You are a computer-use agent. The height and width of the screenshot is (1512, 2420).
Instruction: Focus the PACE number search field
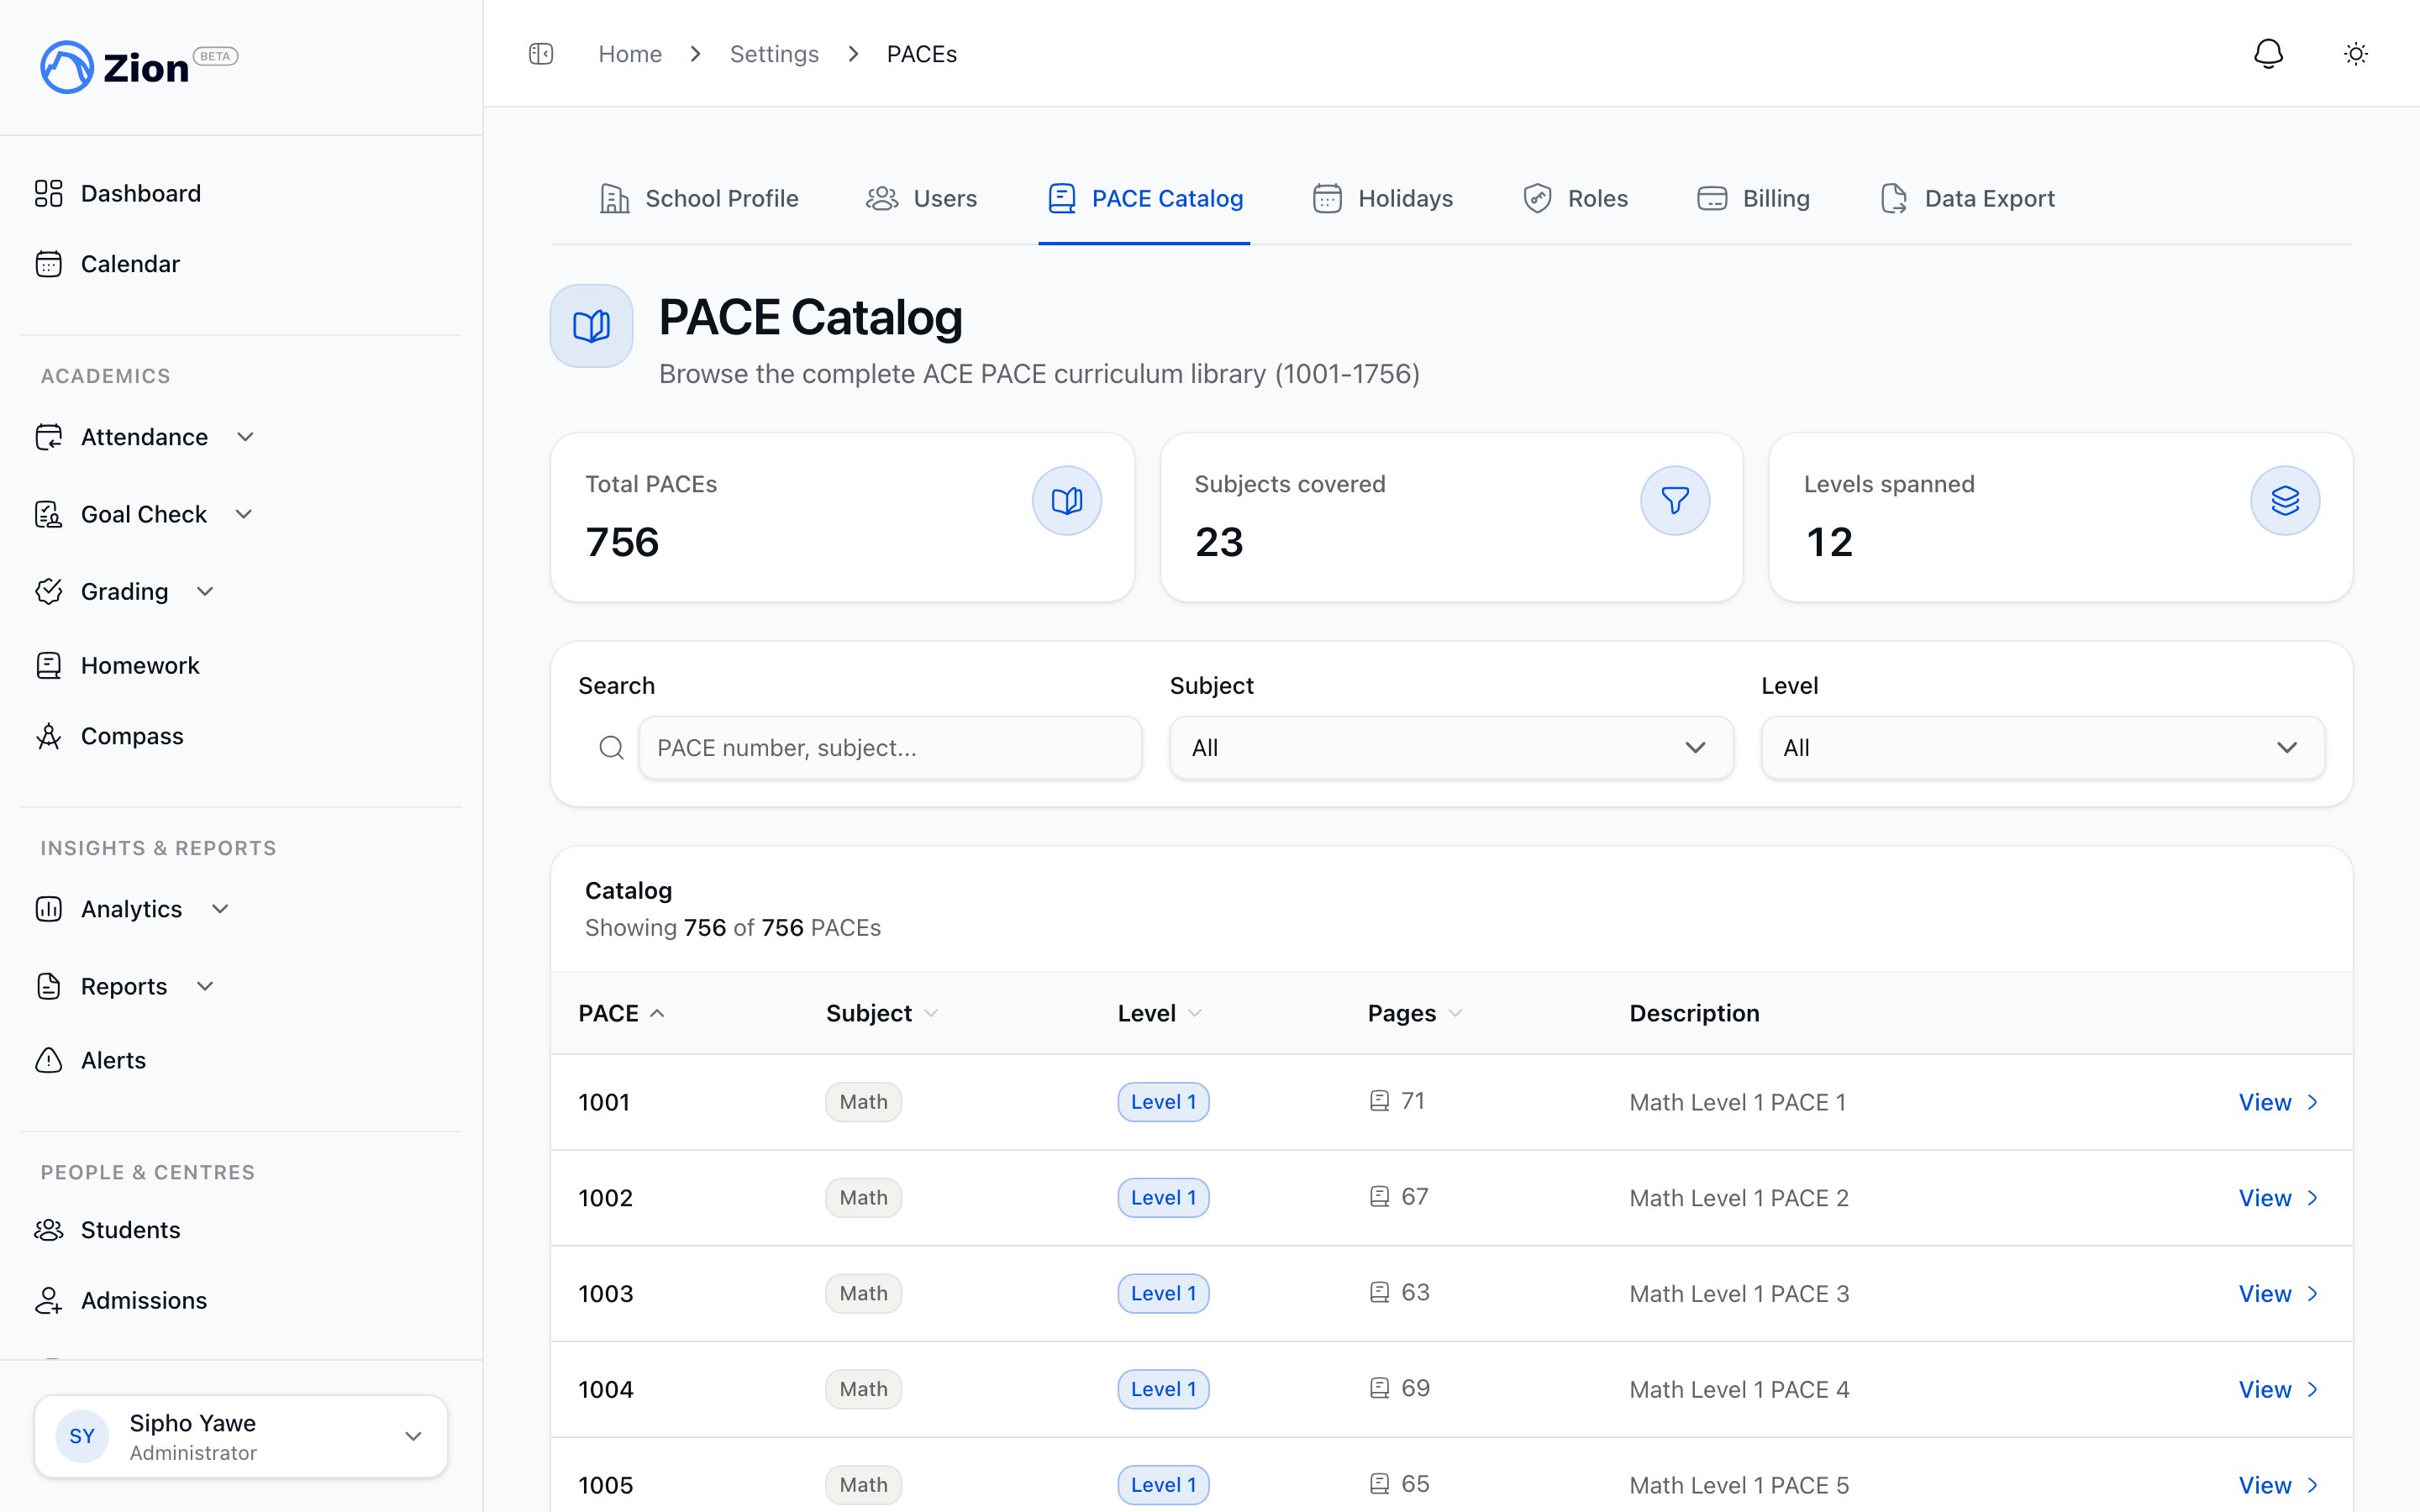(x=890, y=748)
